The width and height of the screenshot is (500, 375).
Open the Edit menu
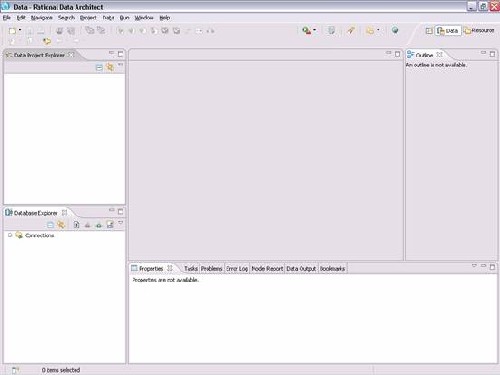pos(21,18)
